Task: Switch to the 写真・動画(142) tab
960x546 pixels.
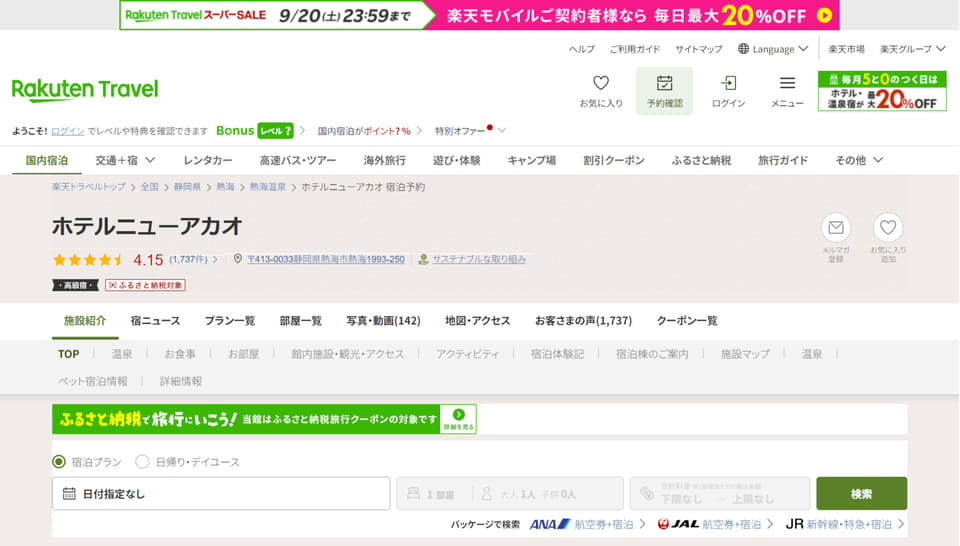Action: point(383,321)
